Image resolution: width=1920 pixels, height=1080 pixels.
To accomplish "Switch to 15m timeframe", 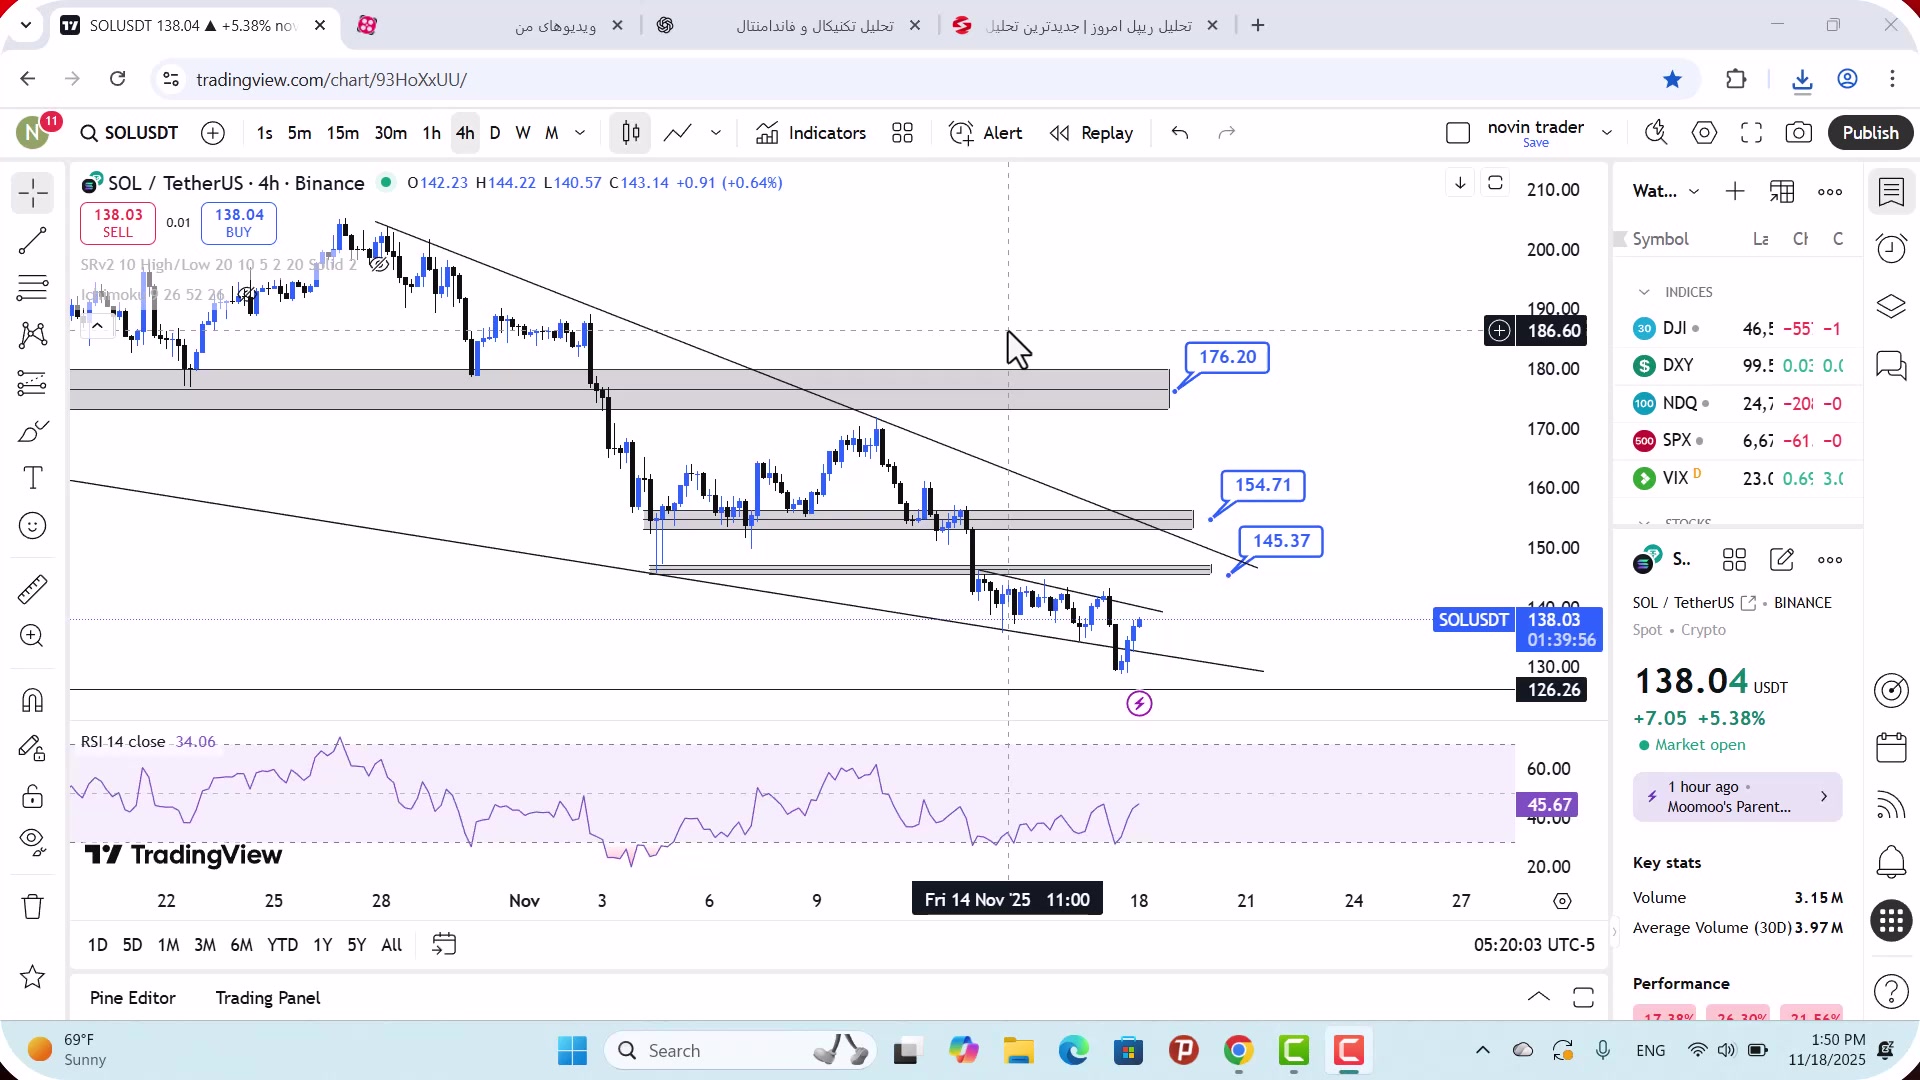I will tap(342, 133).
